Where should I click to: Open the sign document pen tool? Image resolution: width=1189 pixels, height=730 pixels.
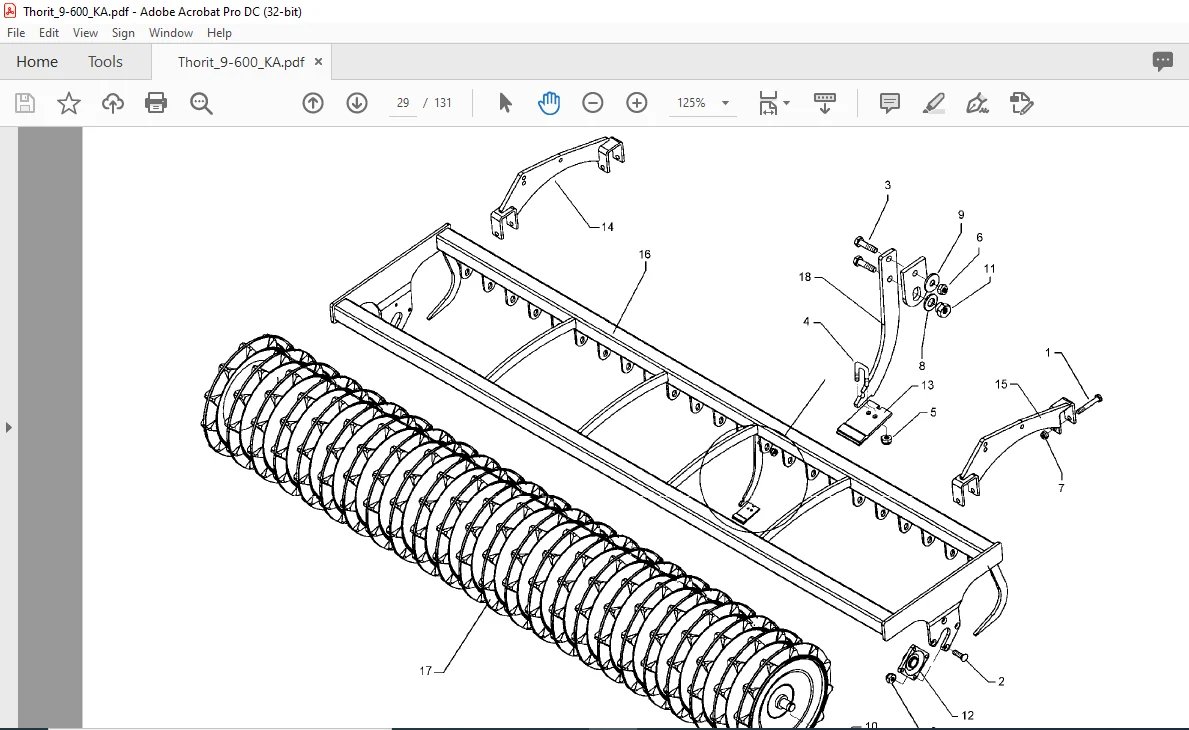(977, 103)
